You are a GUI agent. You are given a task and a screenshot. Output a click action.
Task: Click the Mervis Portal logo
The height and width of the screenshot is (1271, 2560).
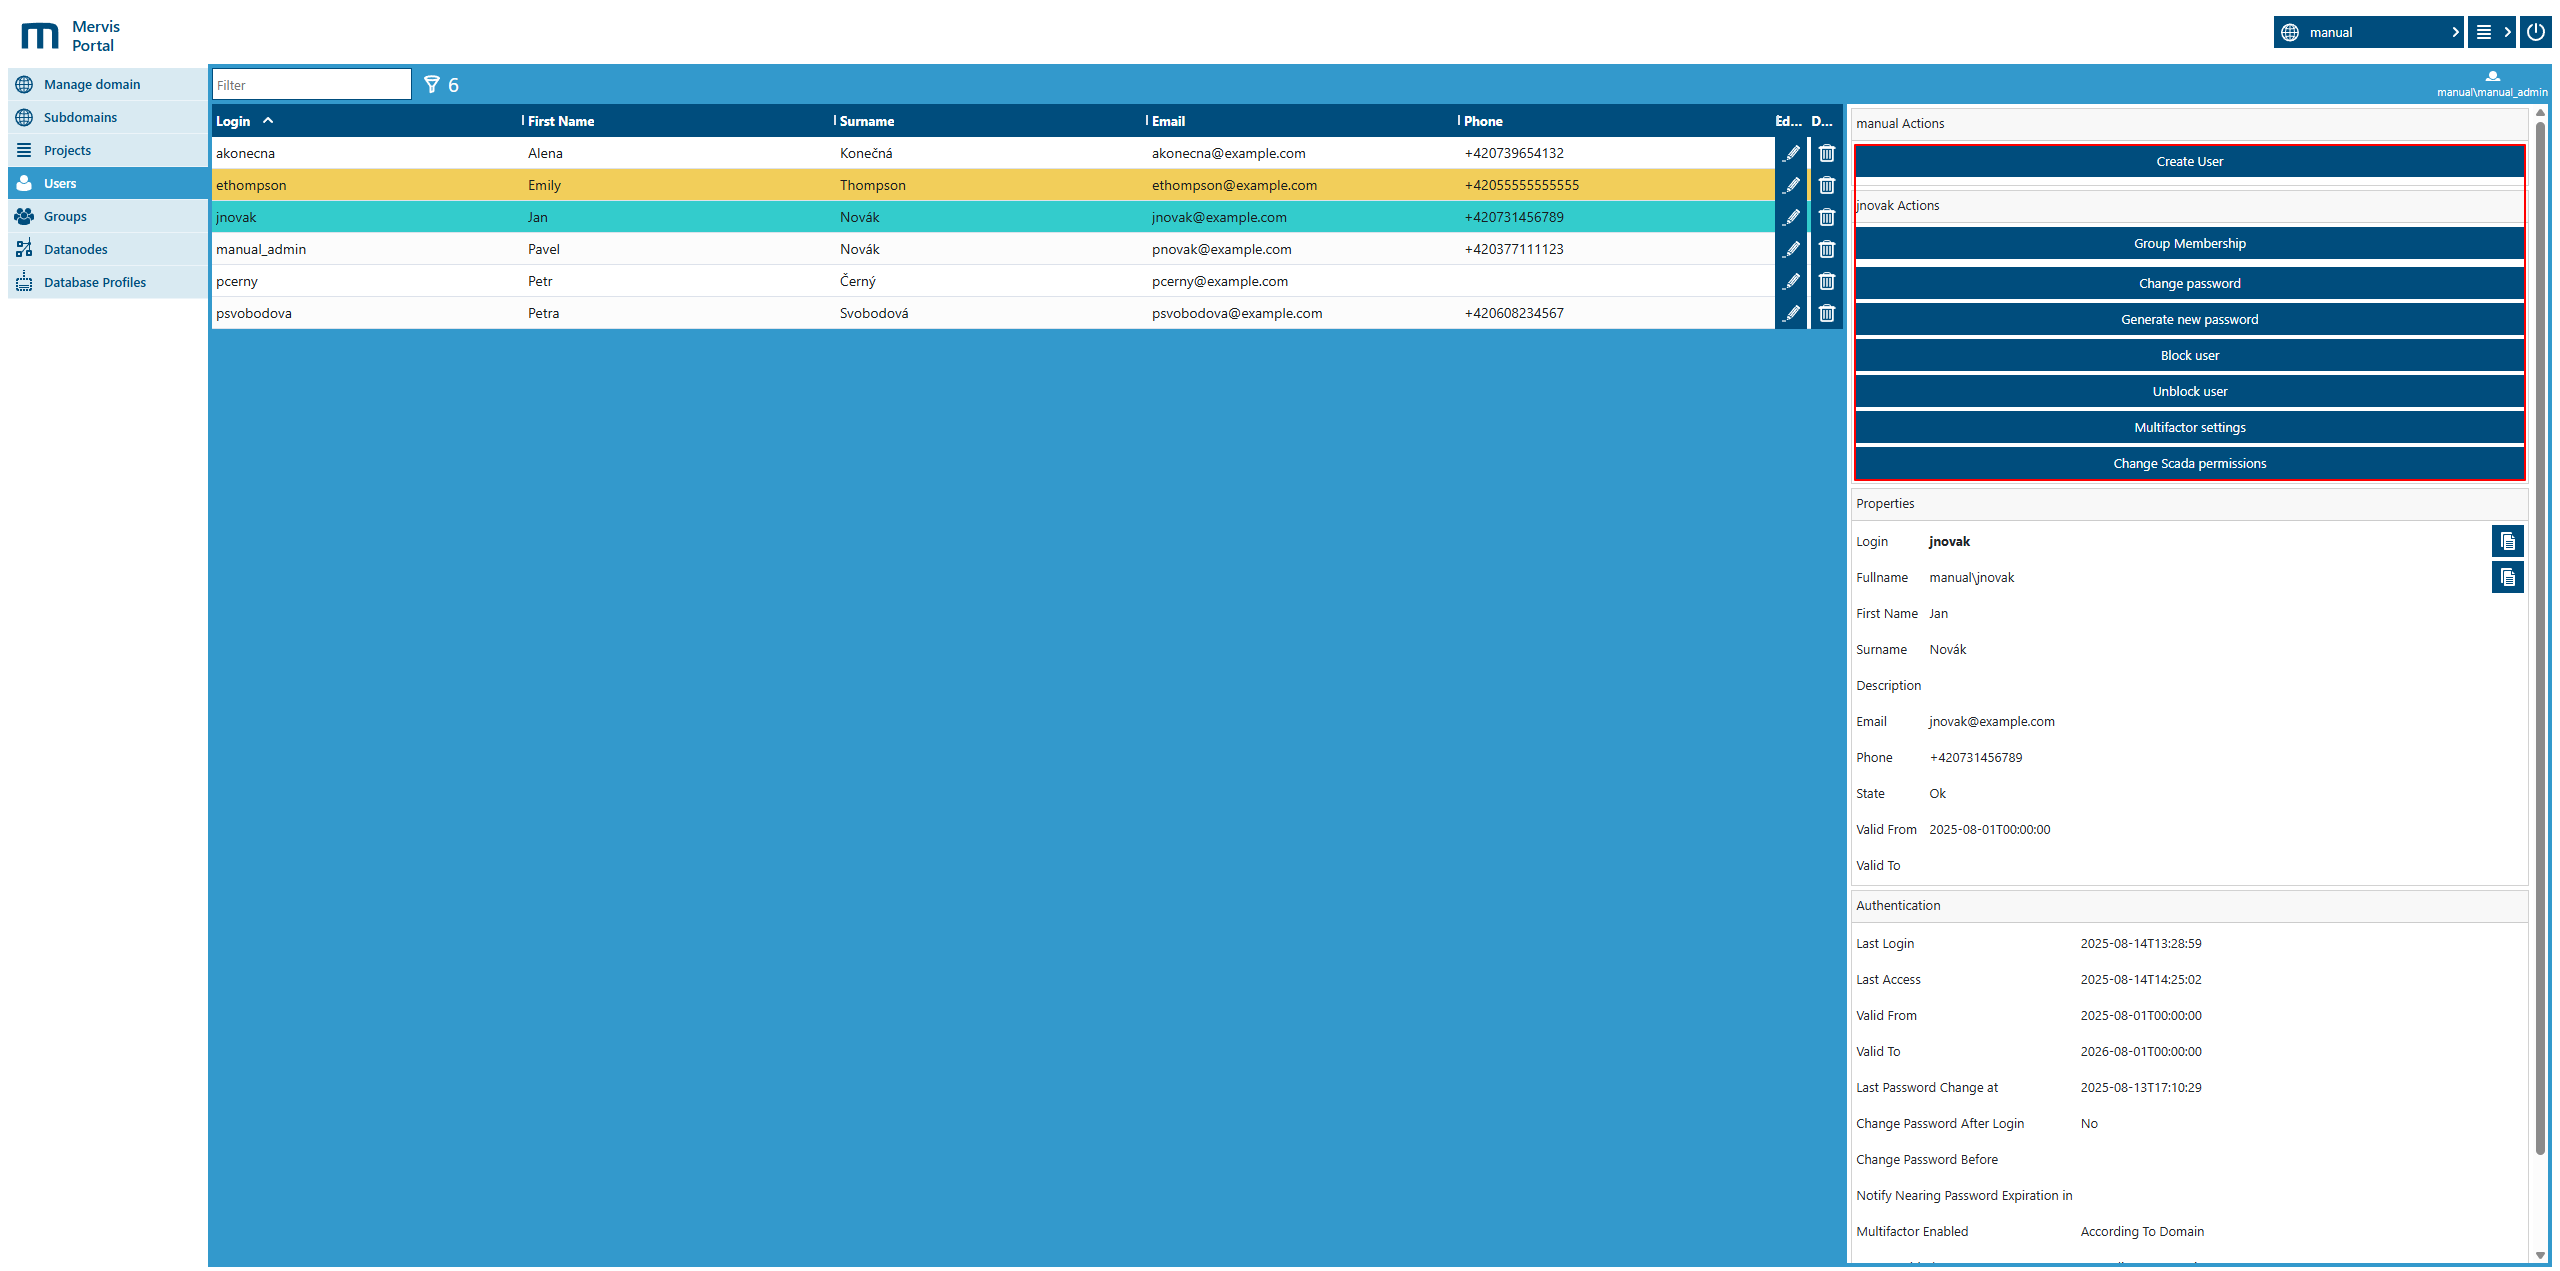click(70, 36)
